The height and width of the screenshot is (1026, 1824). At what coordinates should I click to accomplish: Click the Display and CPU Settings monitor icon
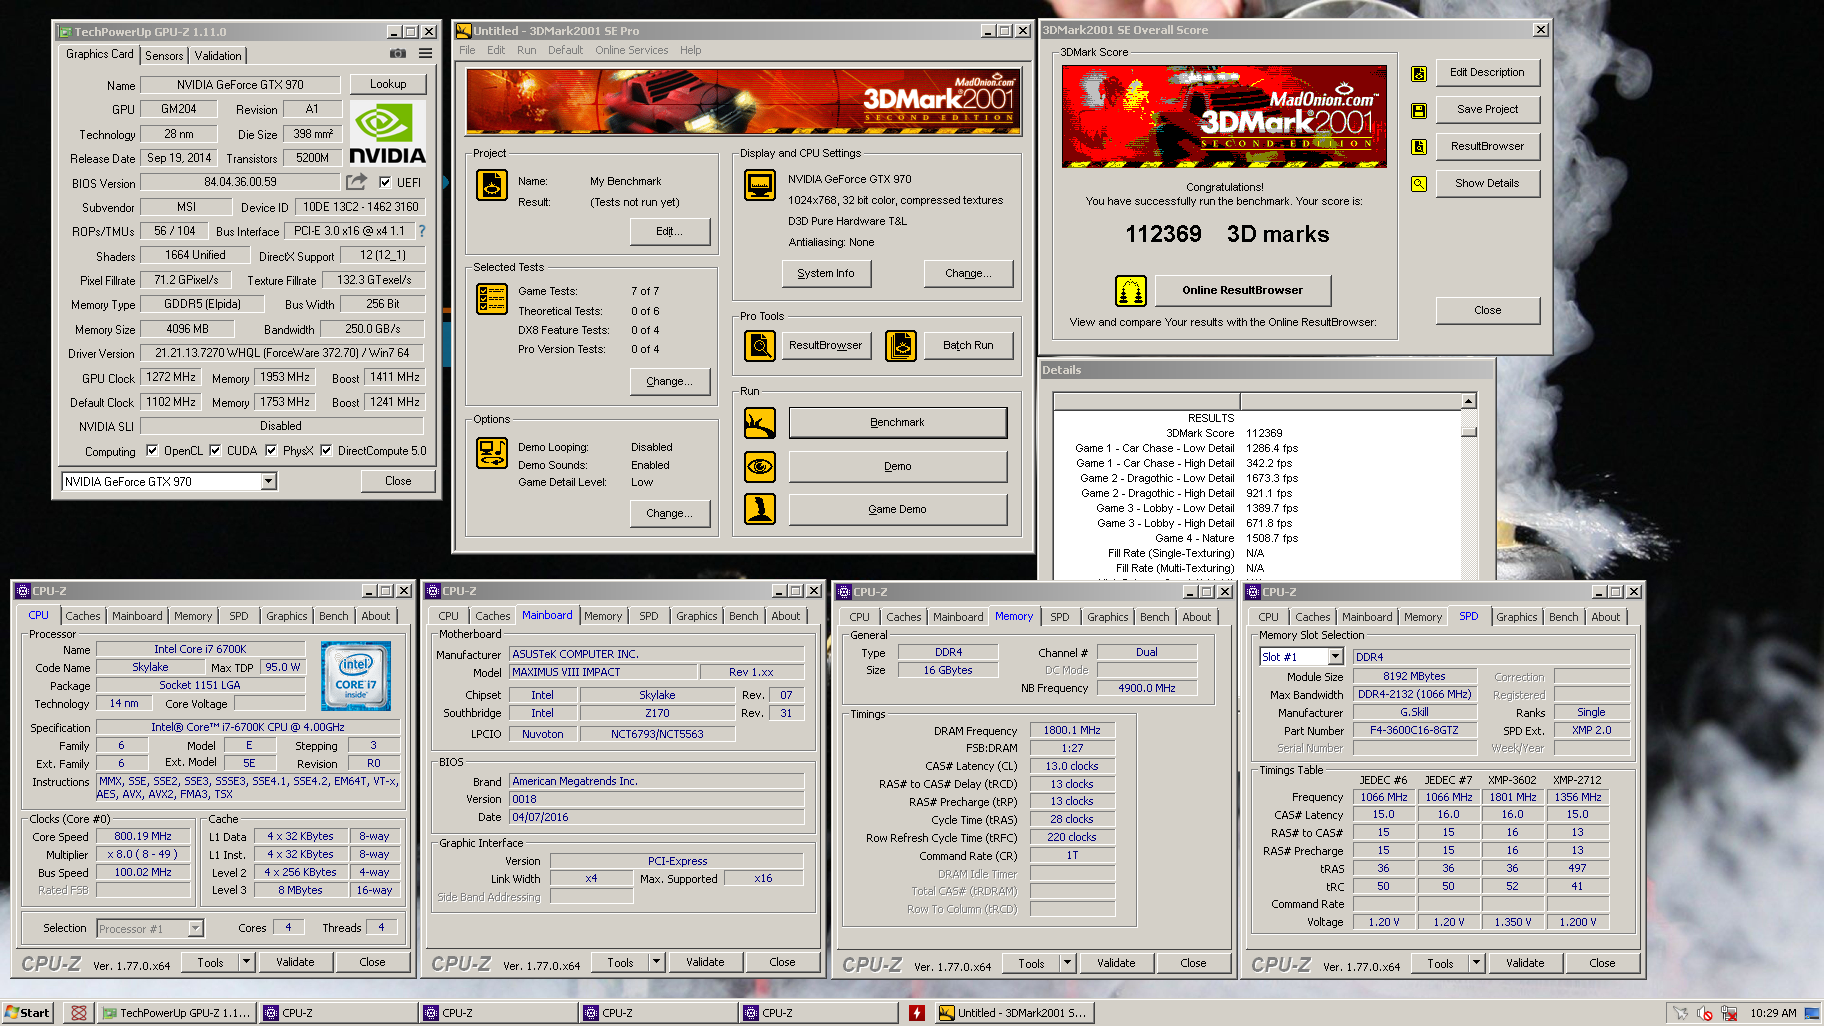pos(760,185)
